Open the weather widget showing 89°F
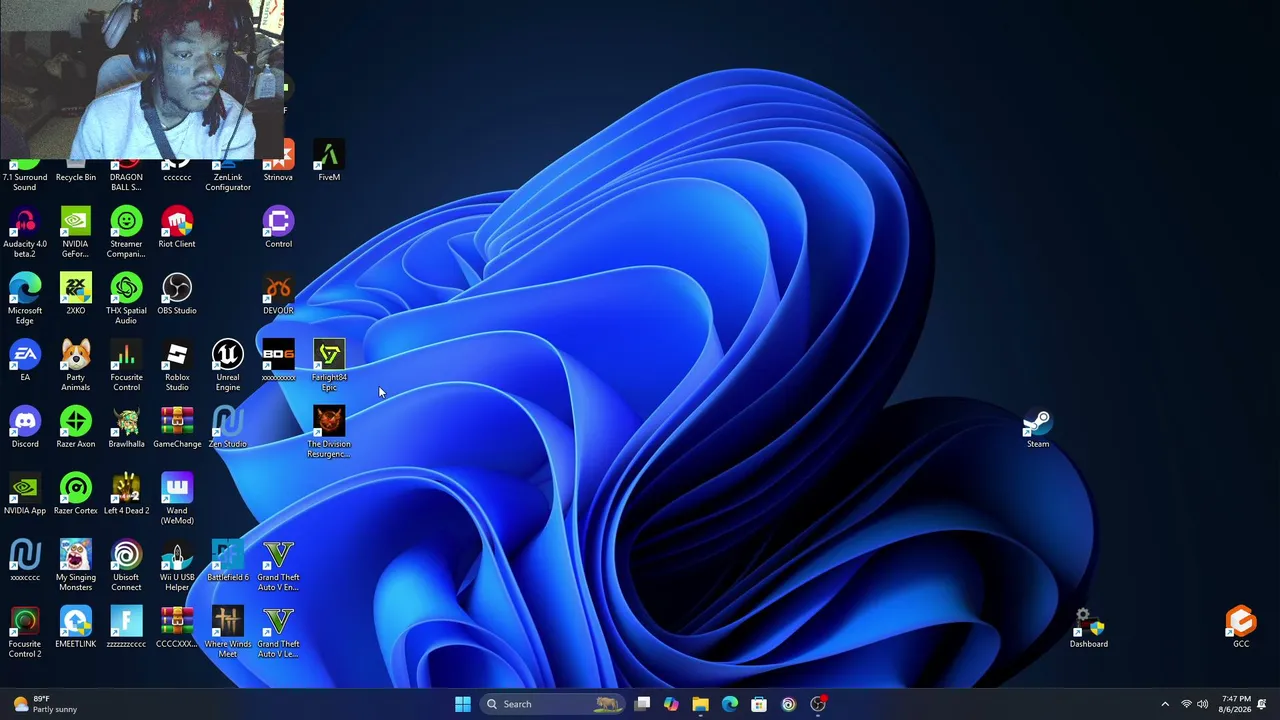This screenshot has height=720, width=1280. click(45, 704)
